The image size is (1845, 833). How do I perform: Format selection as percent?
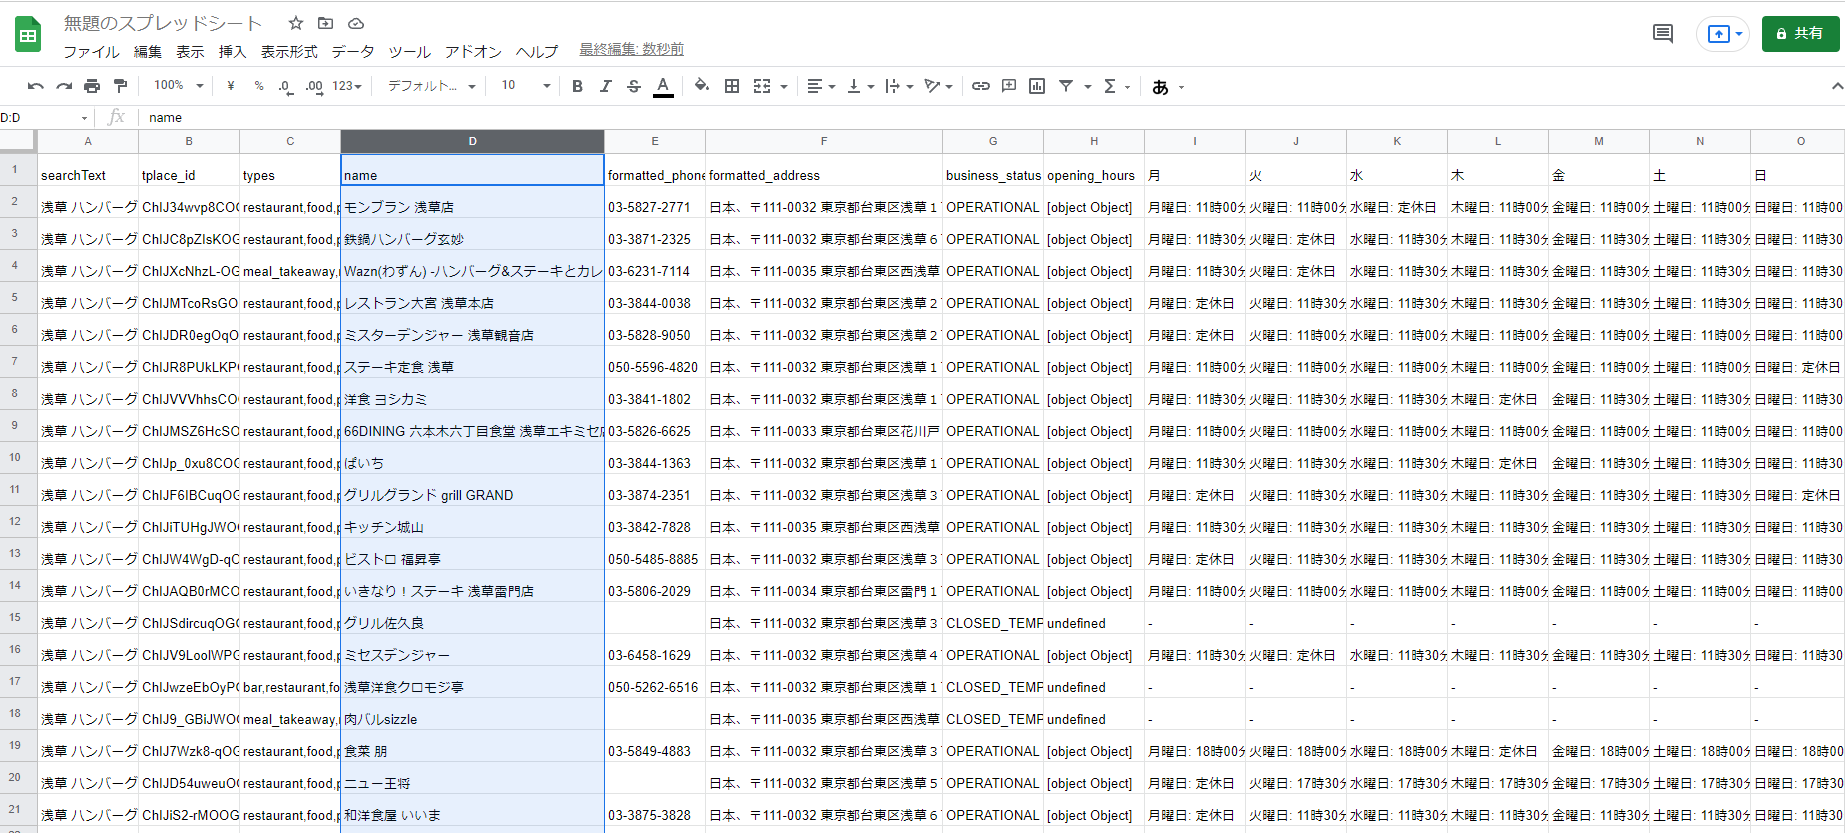259,86
